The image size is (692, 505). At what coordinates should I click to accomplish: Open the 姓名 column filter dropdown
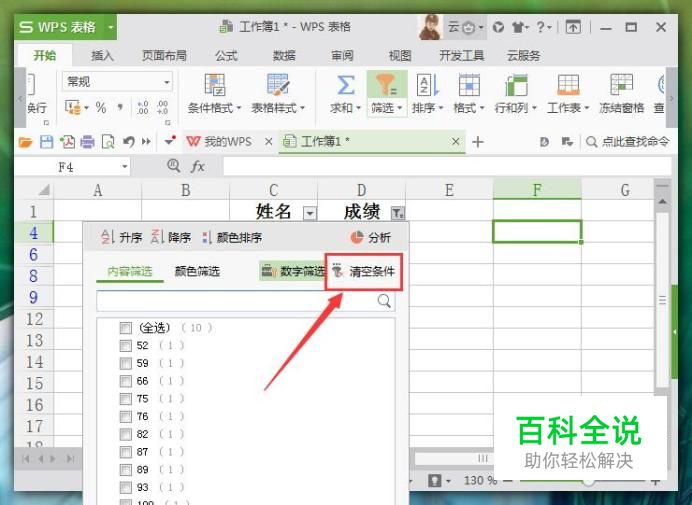point(310,214)
